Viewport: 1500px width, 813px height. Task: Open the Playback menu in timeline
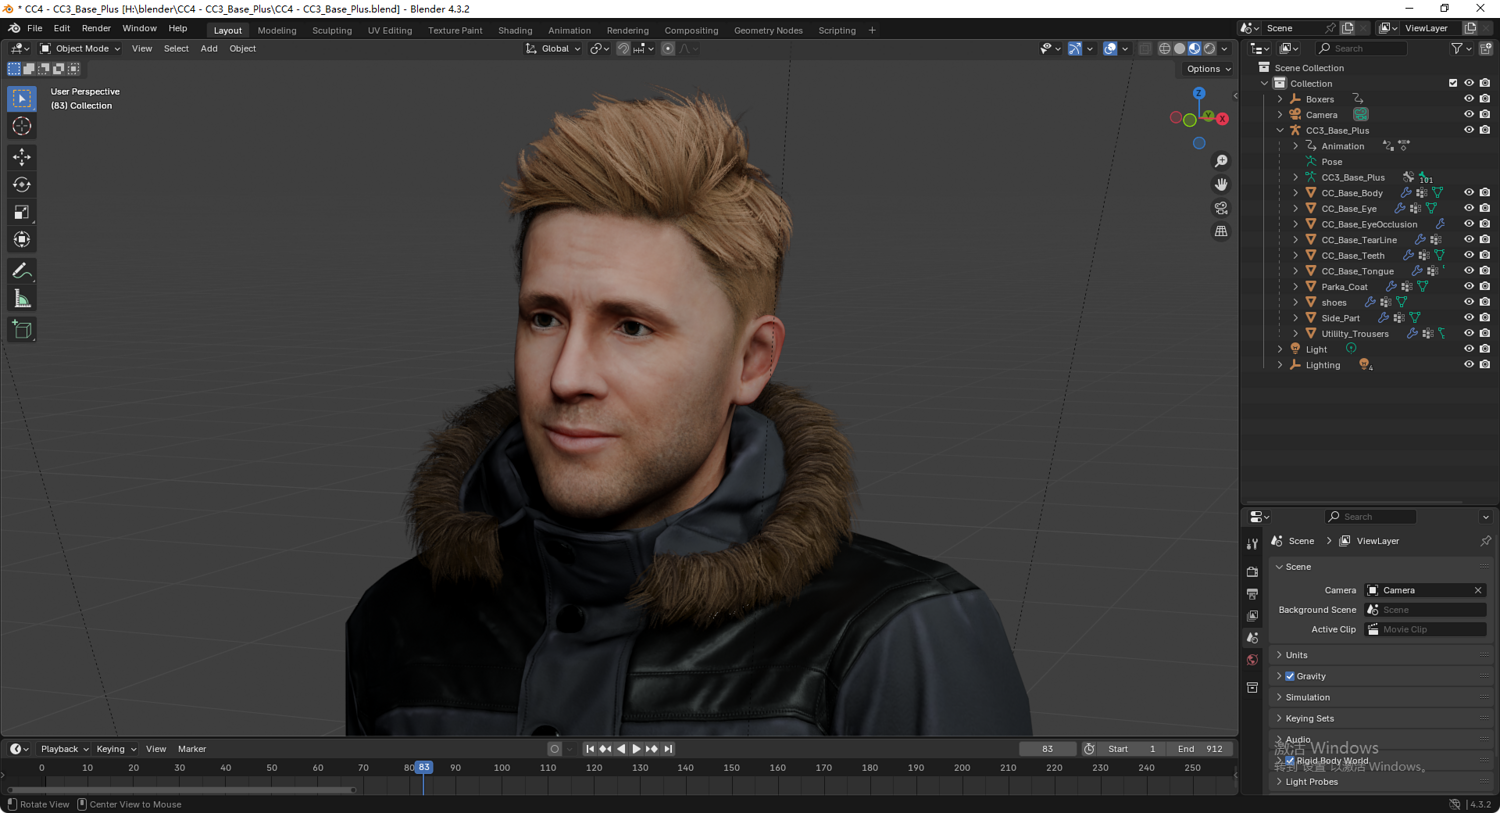(64, 749)
